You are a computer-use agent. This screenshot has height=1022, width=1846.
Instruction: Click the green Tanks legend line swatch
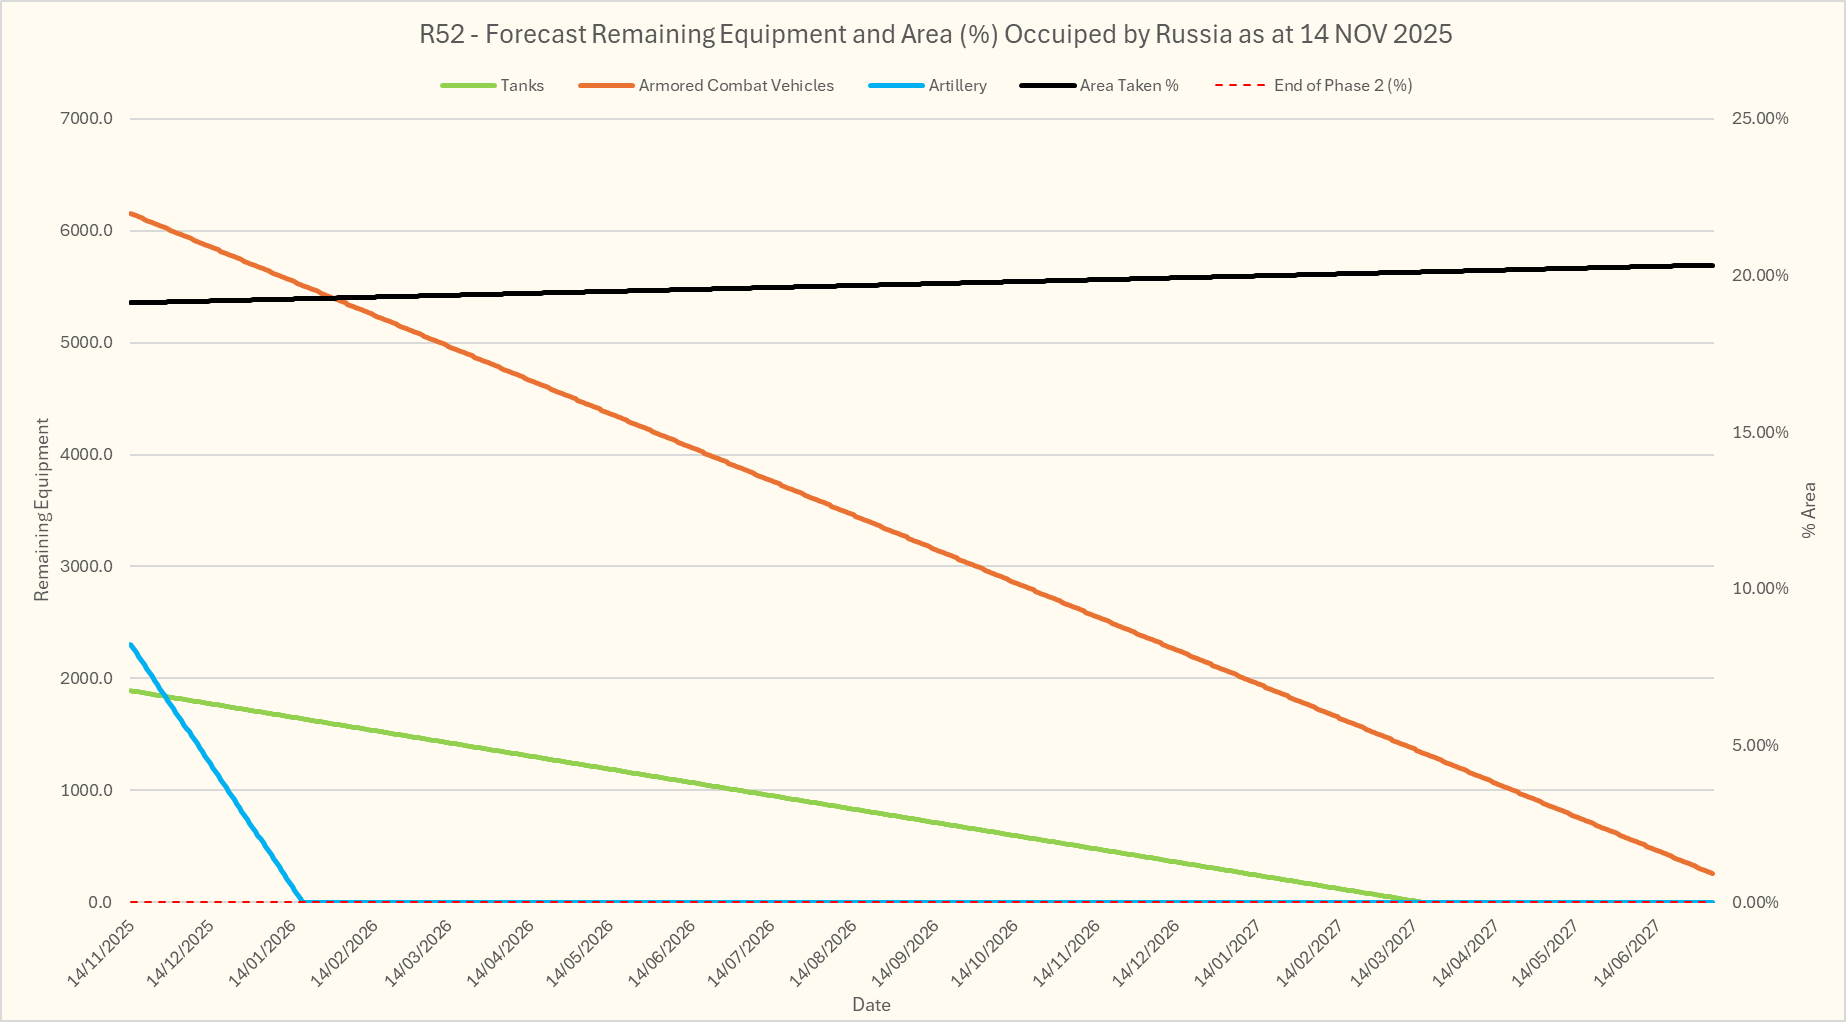tap(468, 86)
